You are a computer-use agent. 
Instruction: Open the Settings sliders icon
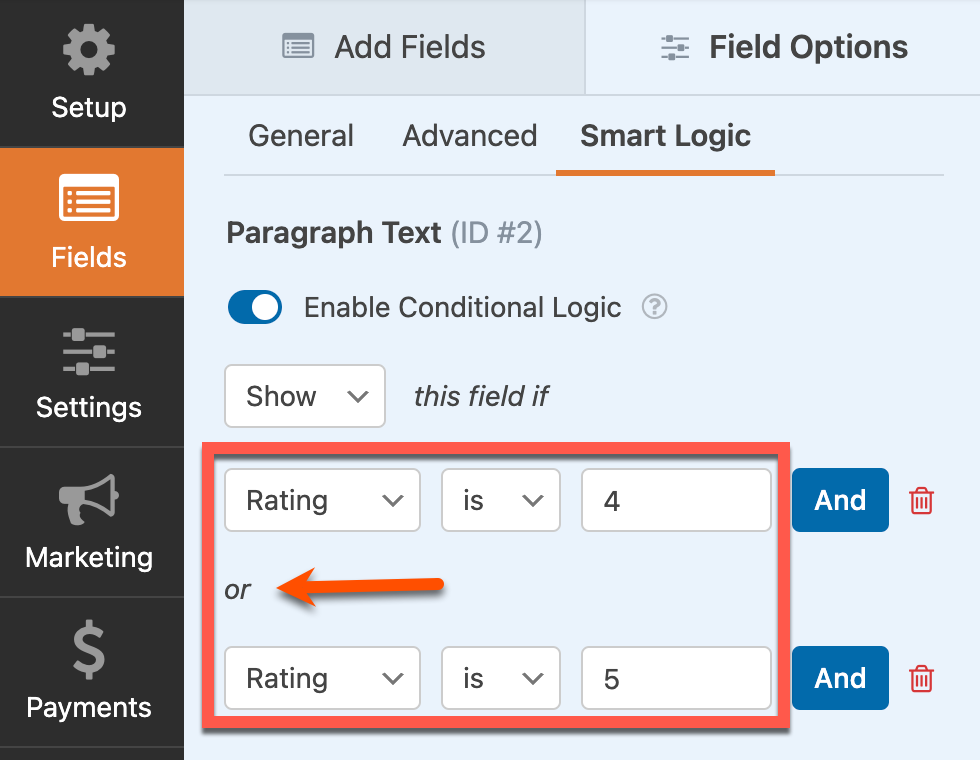(x=89, y=352)
